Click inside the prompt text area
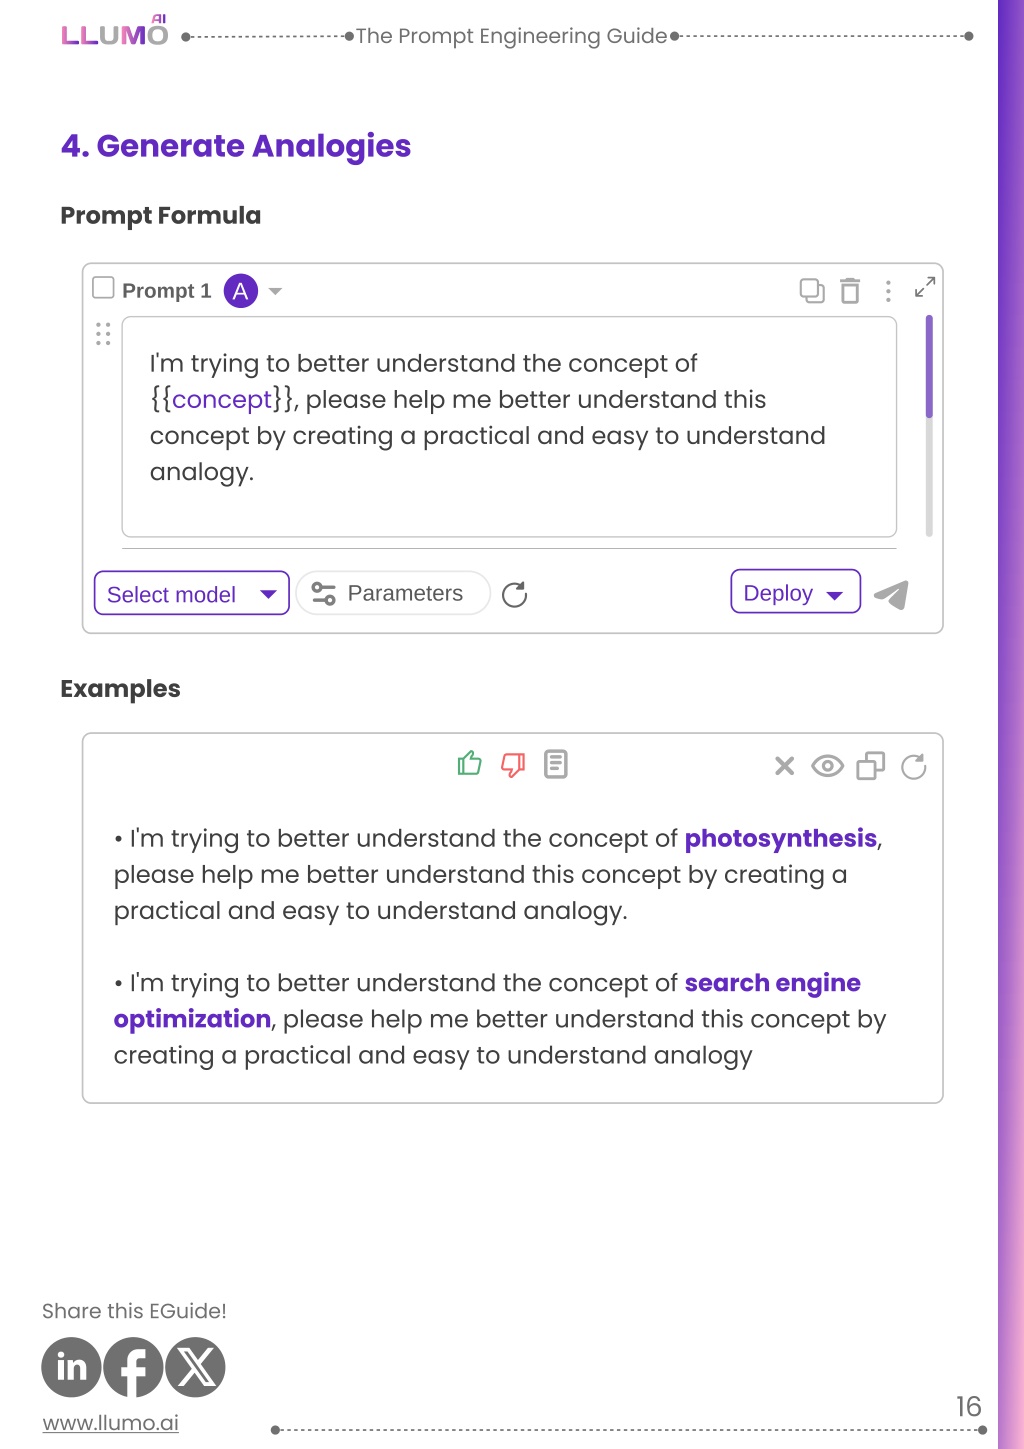The height and width of the screenshot is (1449, 1024). point(509,427)
